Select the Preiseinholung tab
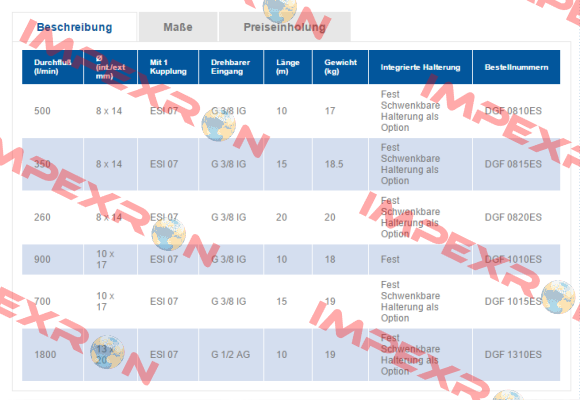580x400 pixels. click(x=284, y=27)
